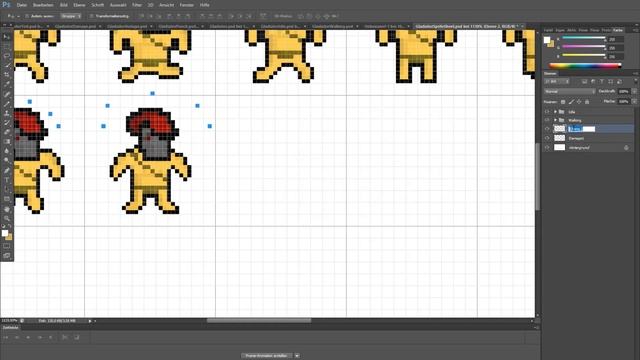Select the Eraser tool

(x=7, y=132)
